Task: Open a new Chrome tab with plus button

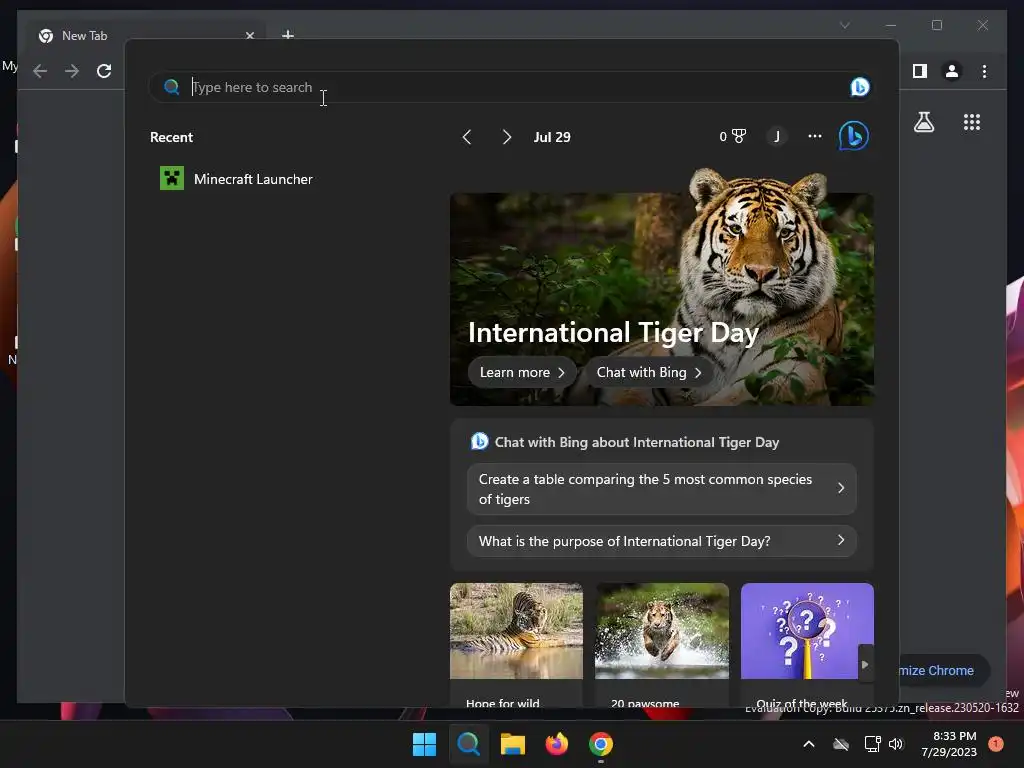Action: [288, 34]
